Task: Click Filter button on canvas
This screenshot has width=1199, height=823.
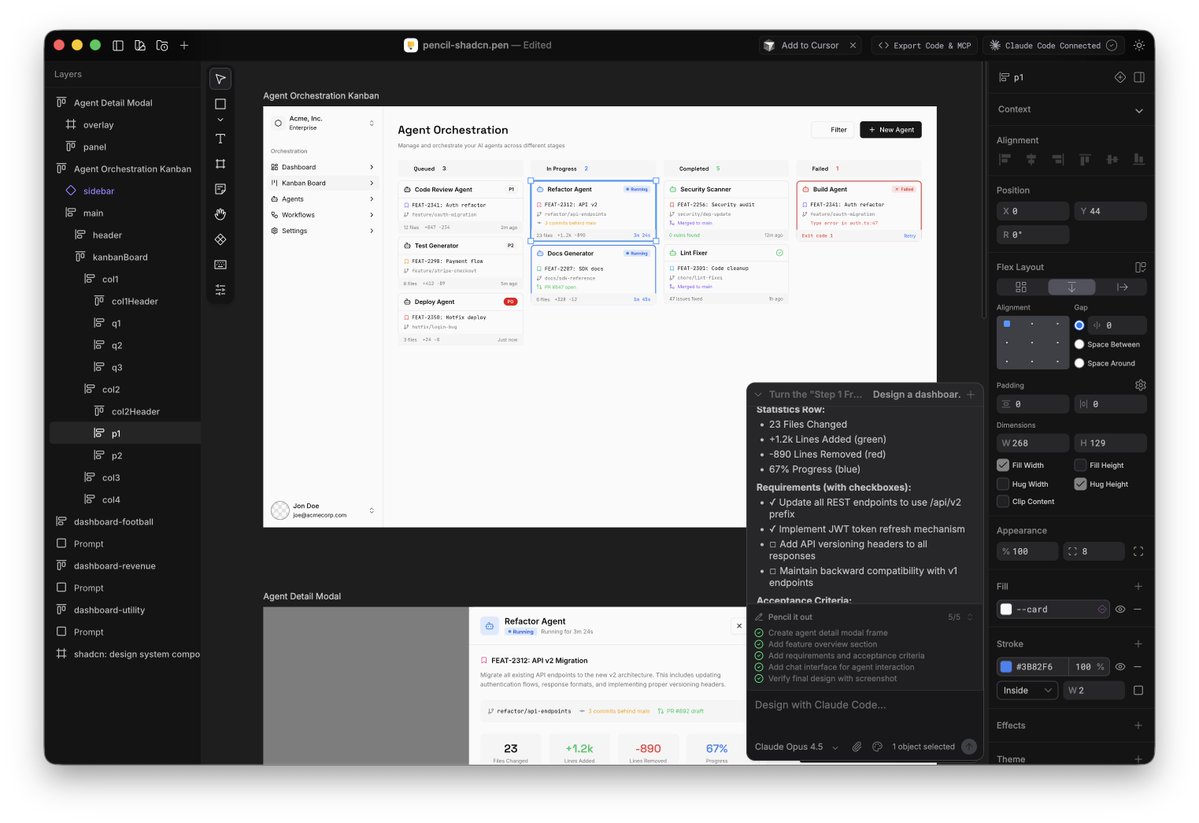Action: click(x=833, y=129)
